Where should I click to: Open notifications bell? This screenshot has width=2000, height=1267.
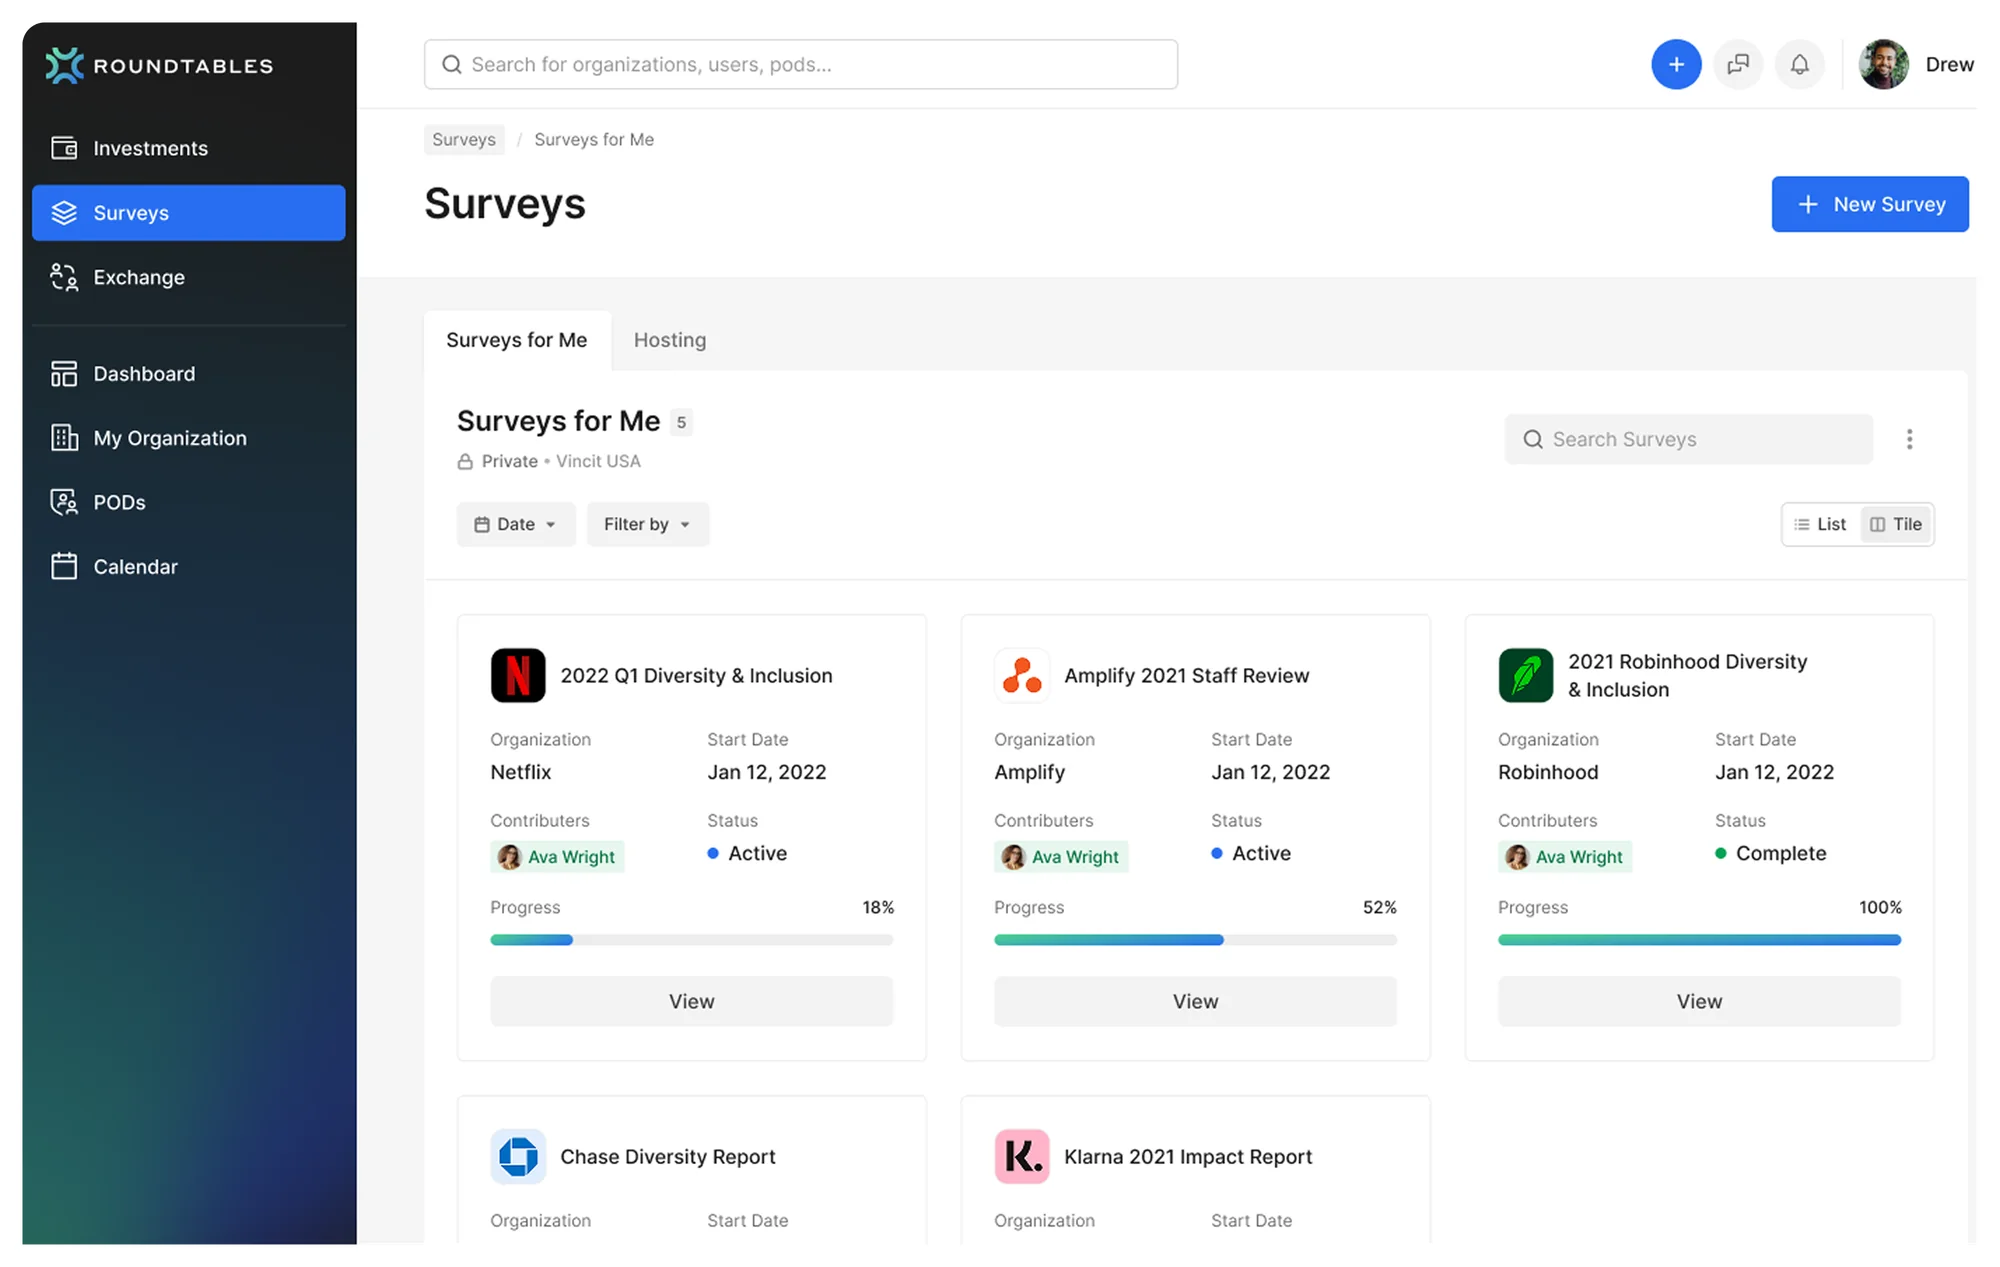(x=1799, y=64)
